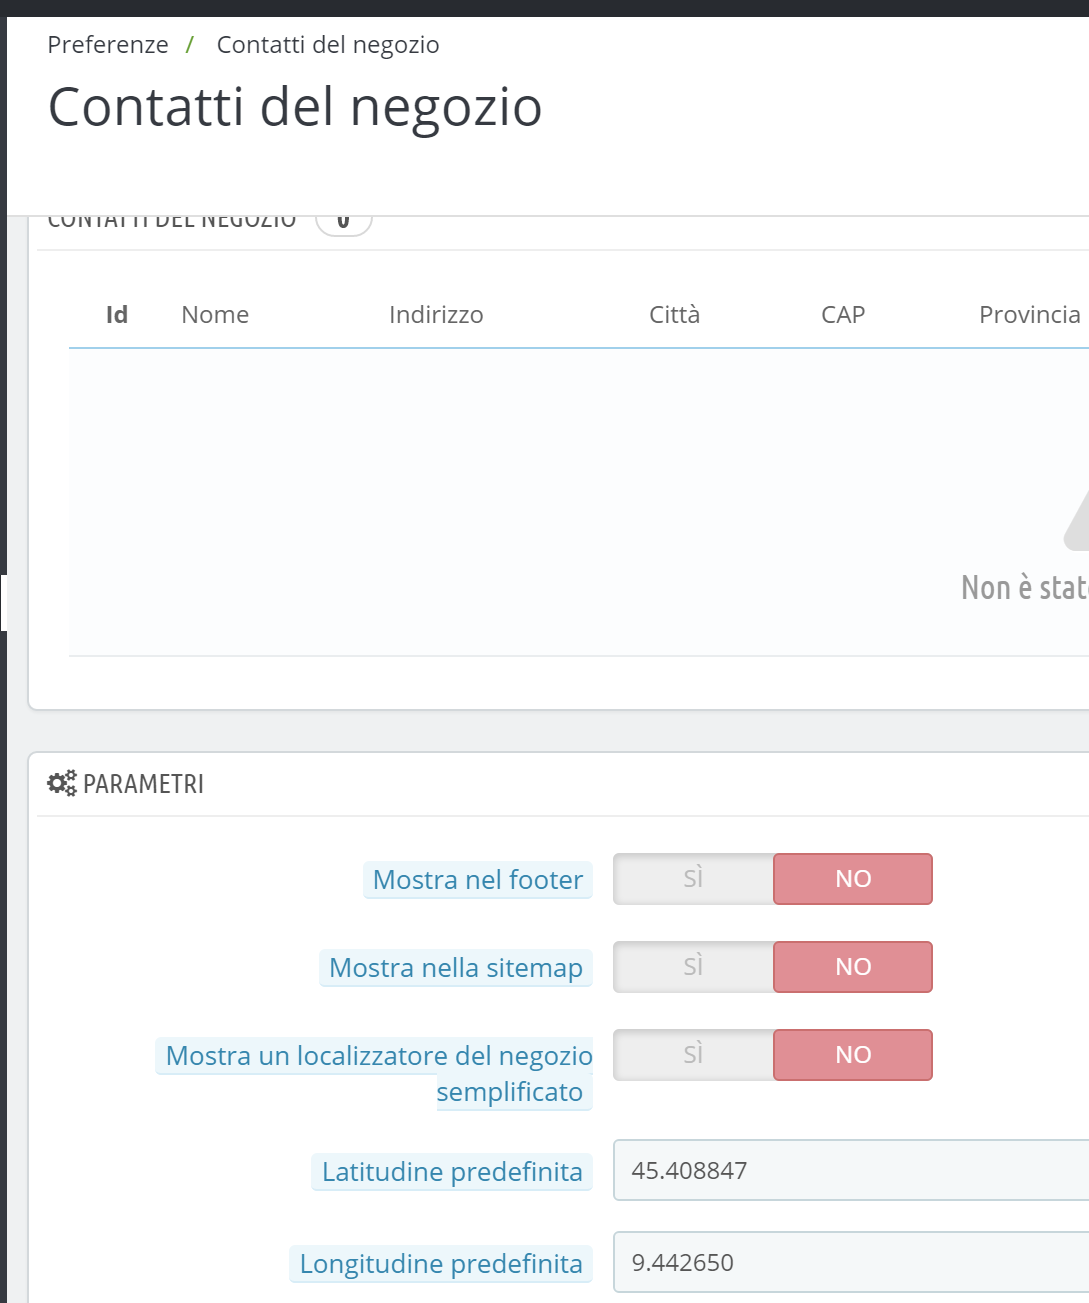Click the Longitudine predefinita input field

pyautogui.click(x=850, y=1262)
